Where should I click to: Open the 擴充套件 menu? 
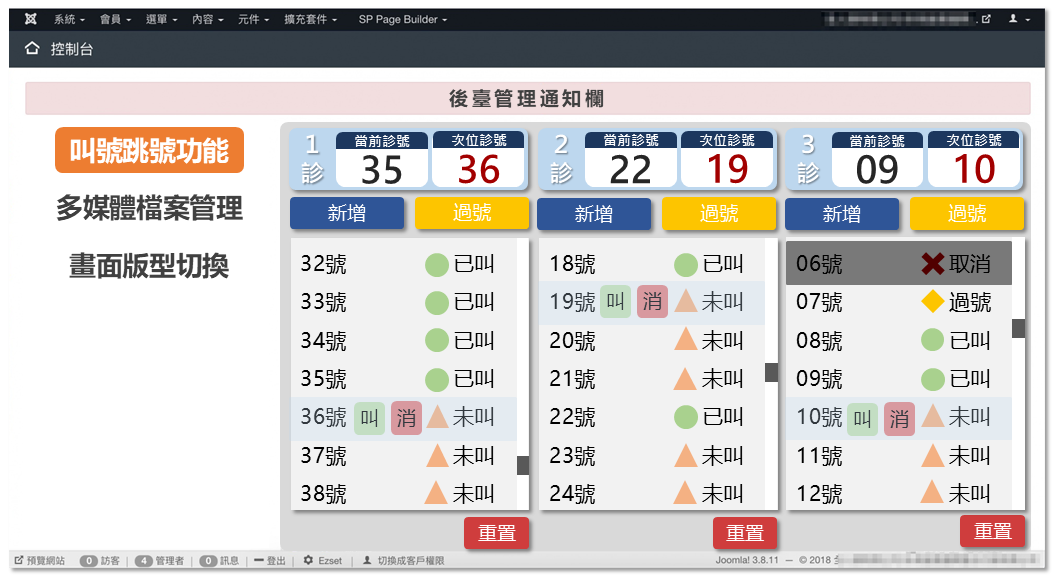point(311,20)
